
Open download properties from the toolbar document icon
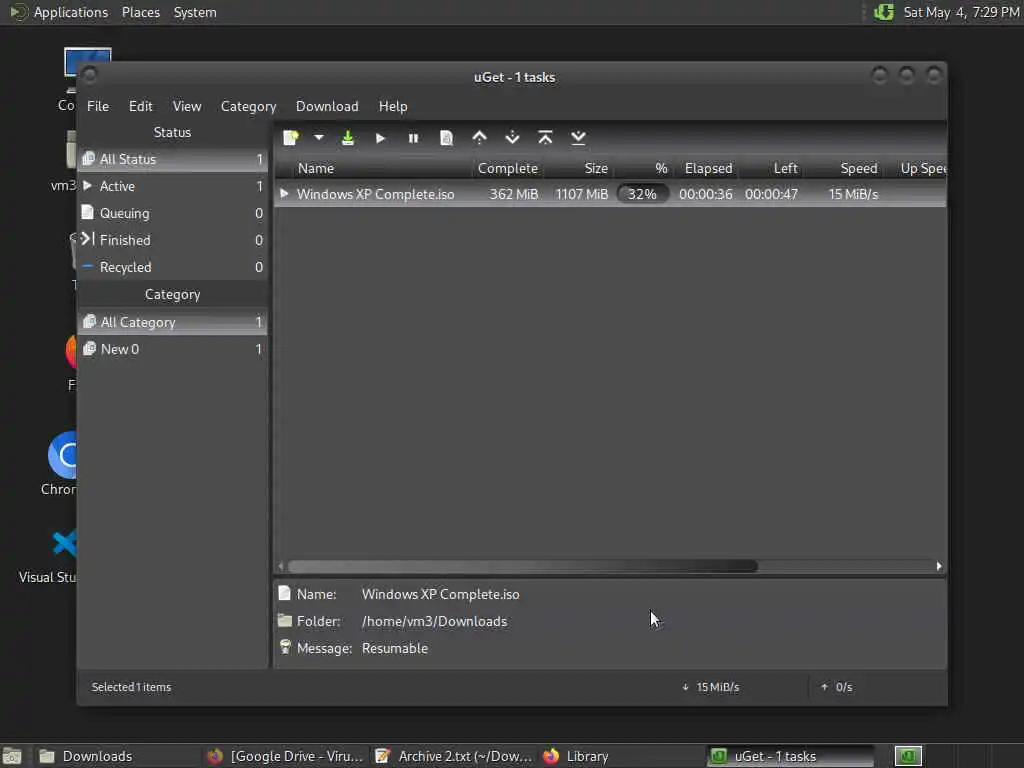point(447,138)
